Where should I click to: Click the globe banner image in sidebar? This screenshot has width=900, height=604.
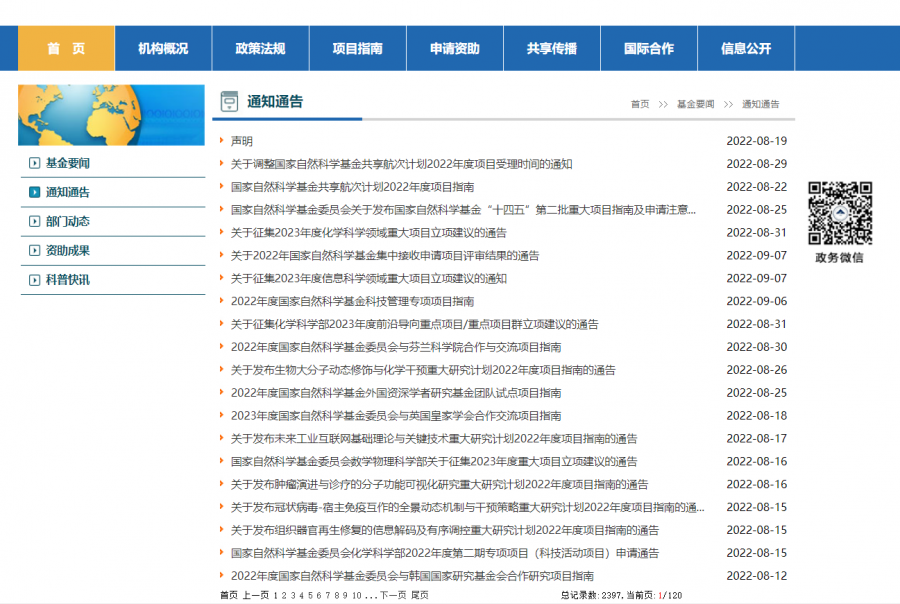tap(111, 115)
